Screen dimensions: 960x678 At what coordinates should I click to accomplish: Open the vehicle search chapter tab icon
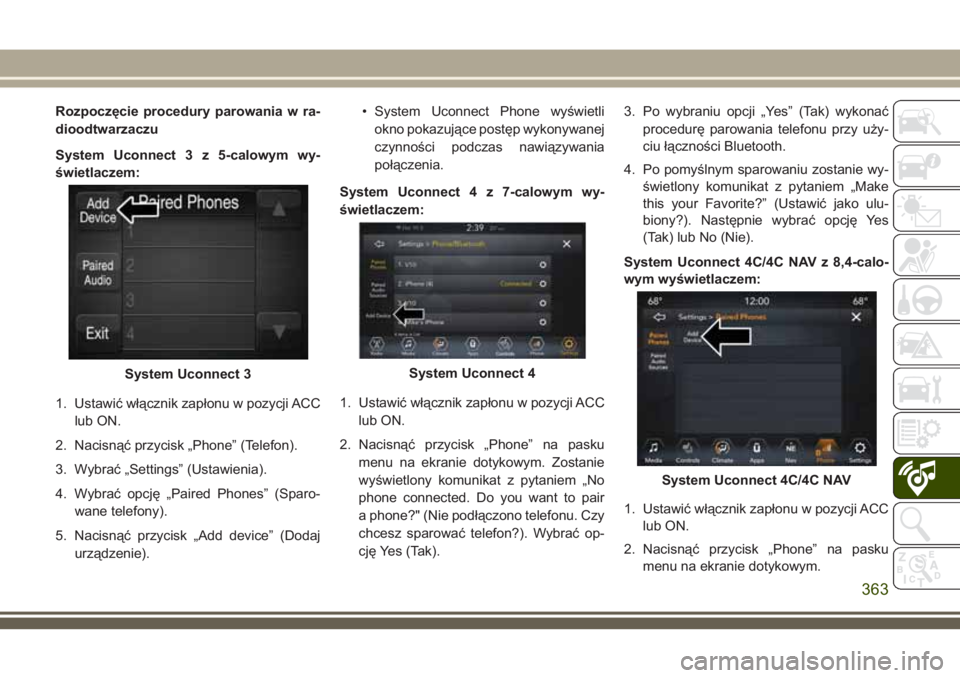click(925, 121)
